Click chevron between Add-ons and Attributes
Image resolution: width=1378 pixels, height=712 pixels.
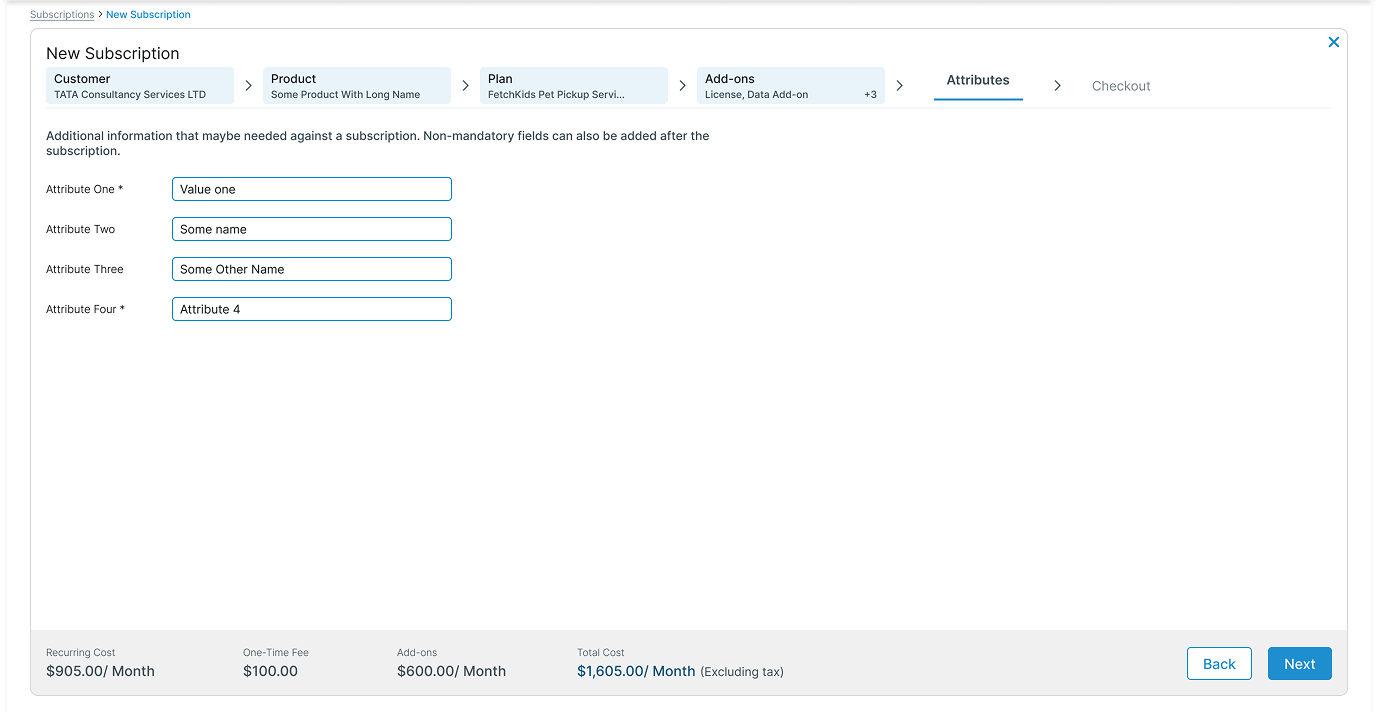click(900, 86)
